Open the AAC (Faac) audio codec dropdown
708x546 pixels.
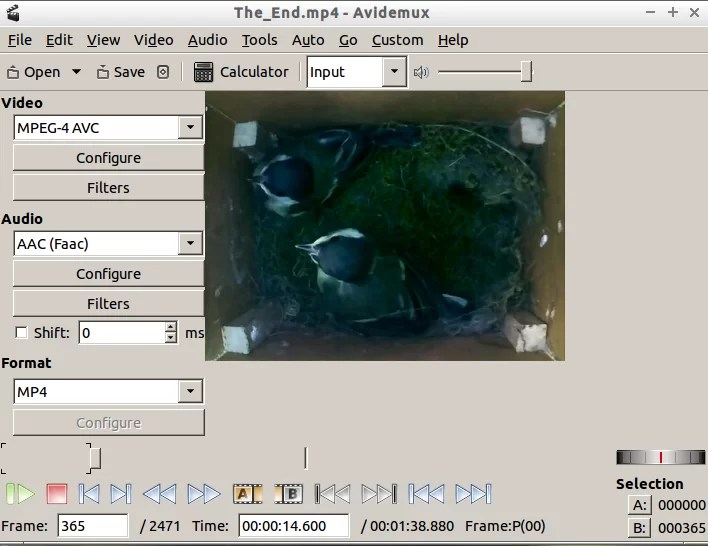point(108,244)
